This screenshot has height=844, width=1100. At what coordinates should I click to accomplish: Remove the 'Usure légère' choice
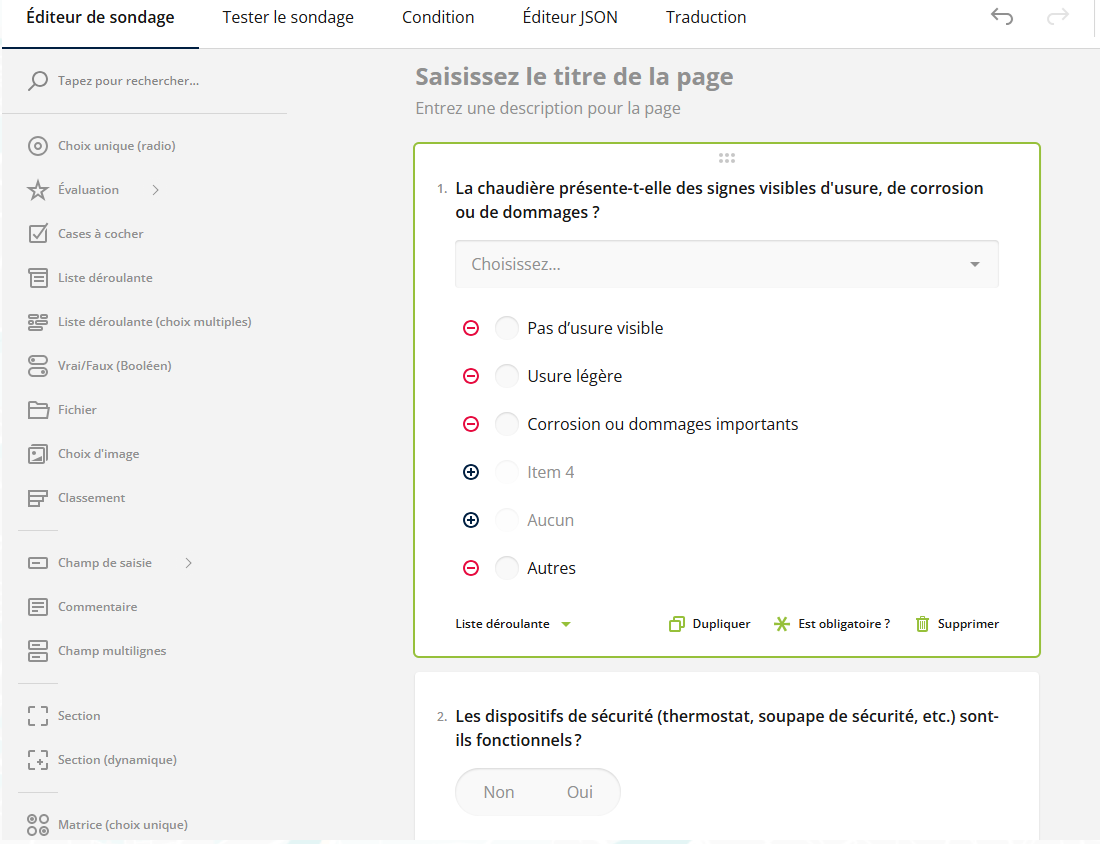pyautogui.click(x=471, y=376)
